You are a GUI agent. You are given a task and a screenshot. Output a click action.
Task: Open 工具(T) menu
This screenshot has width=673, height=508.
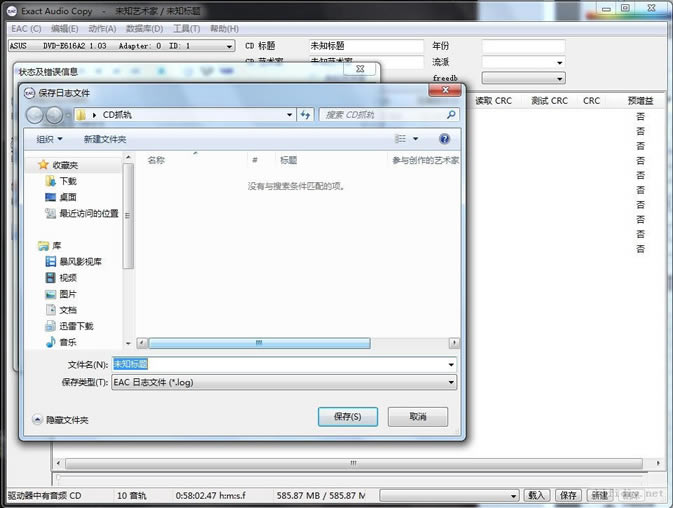187,29
